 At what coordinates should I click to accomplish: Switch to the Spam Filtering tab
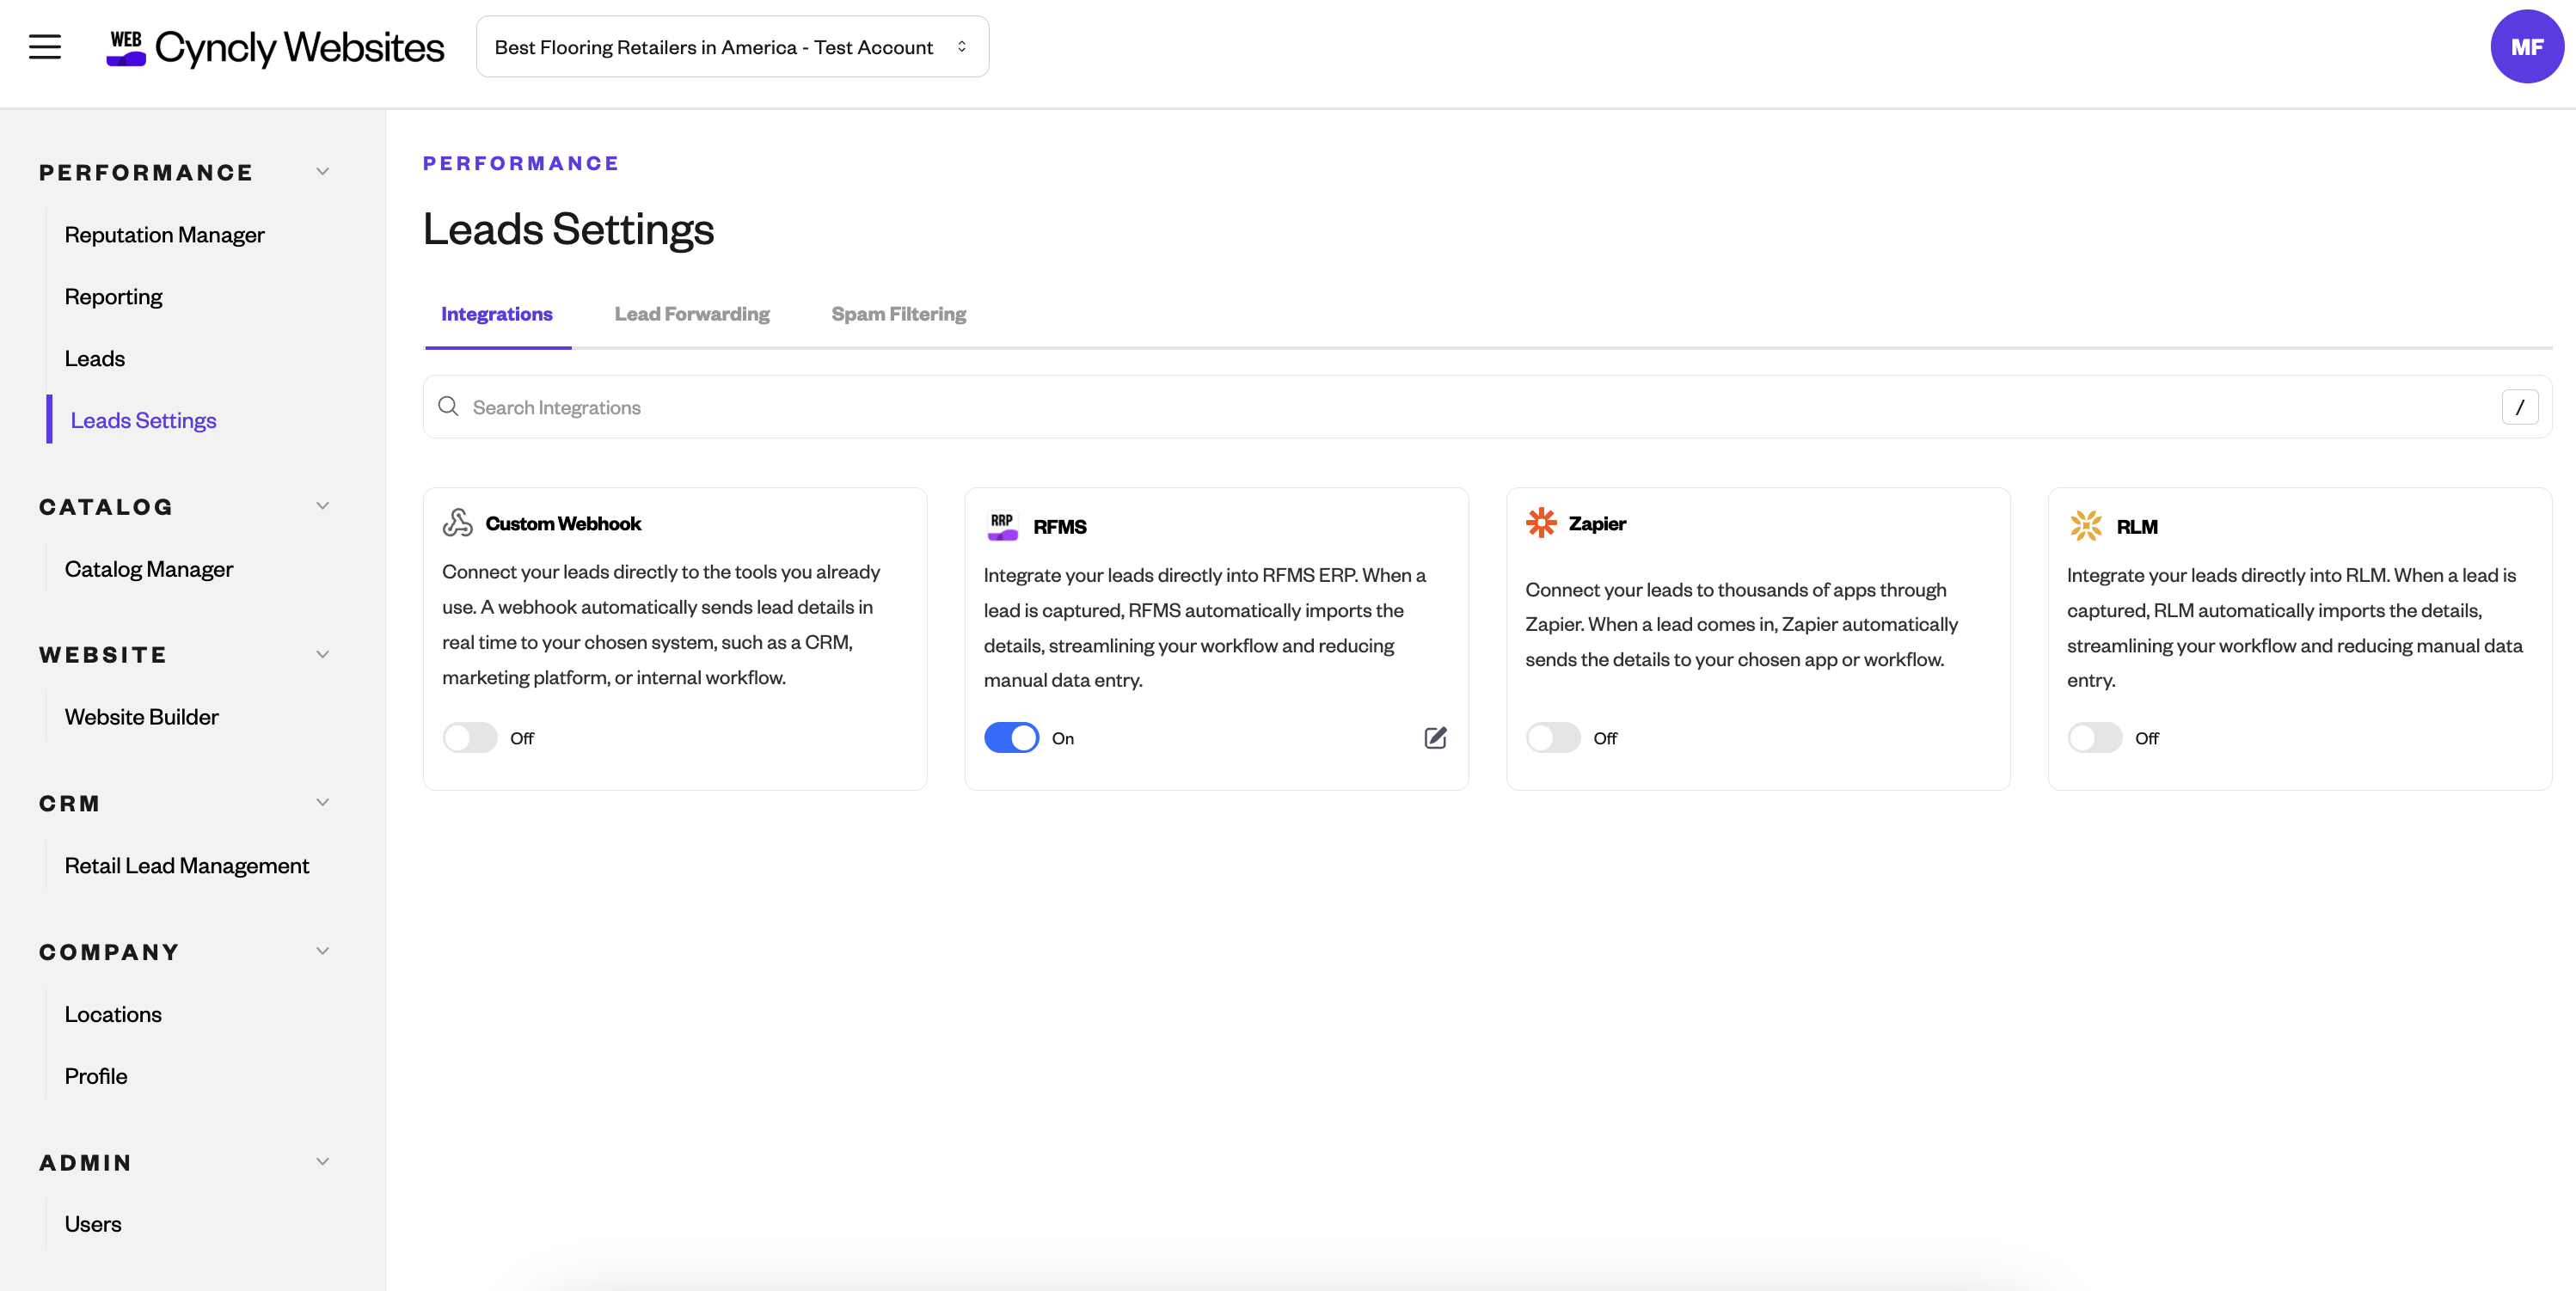point(898,314)
